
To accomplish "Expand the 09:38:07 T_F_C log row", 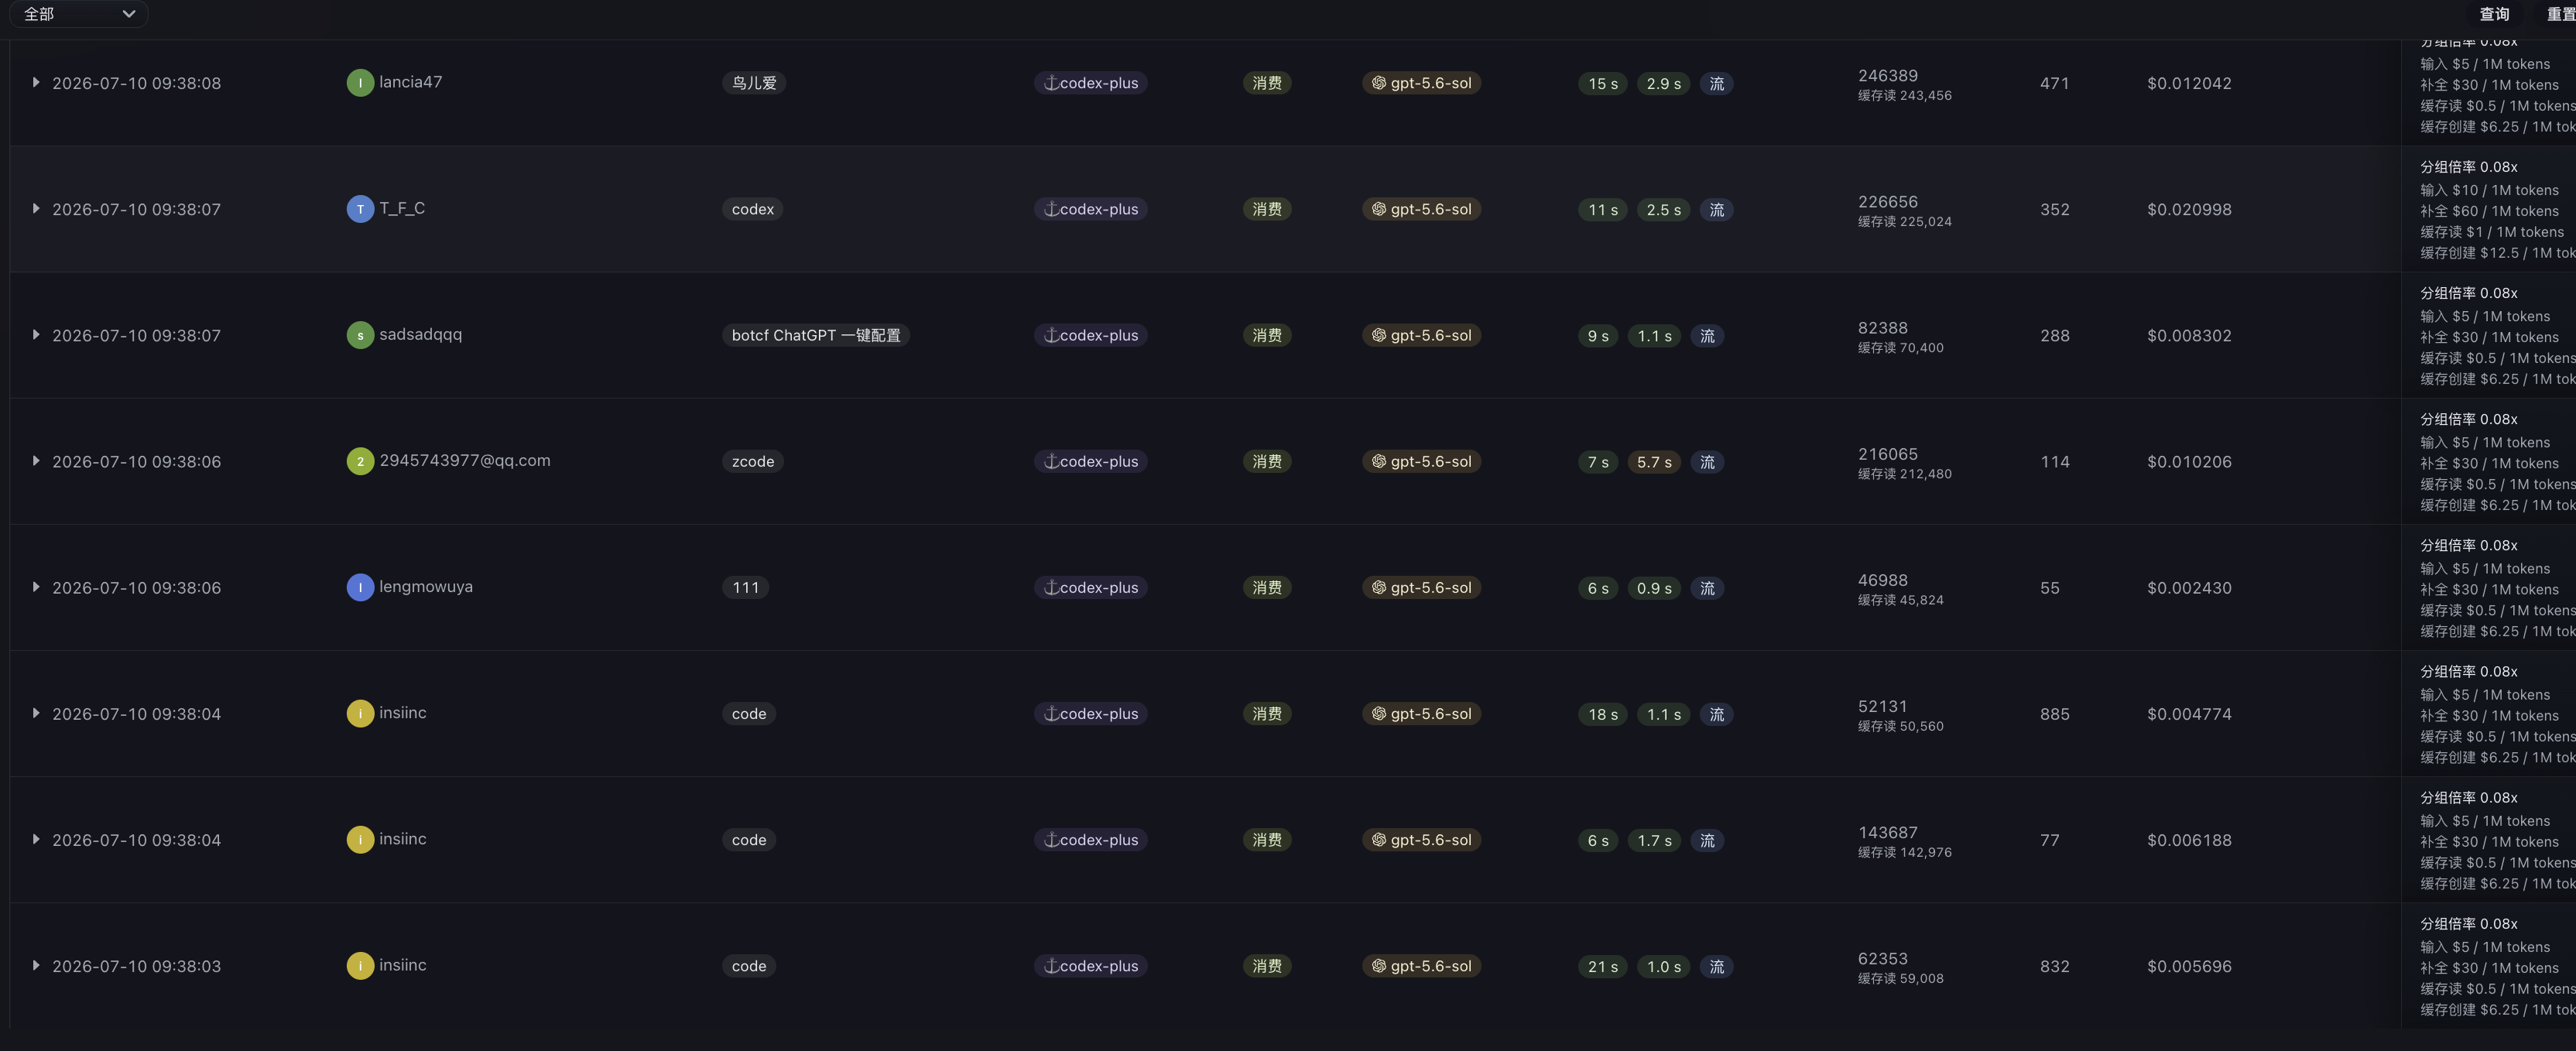I will pyautogui.click(x=36, y=208).
